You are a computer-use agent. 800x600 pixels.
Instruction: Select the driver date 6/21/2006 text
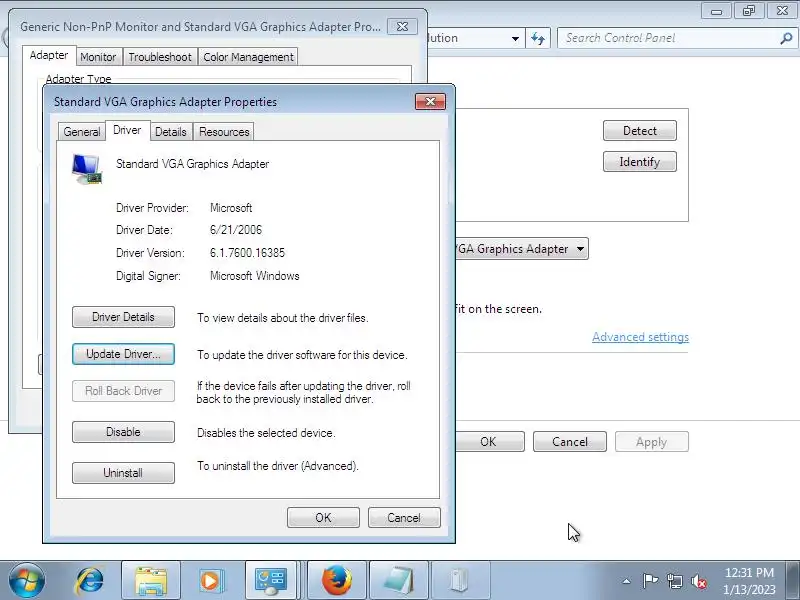point(236,230)
